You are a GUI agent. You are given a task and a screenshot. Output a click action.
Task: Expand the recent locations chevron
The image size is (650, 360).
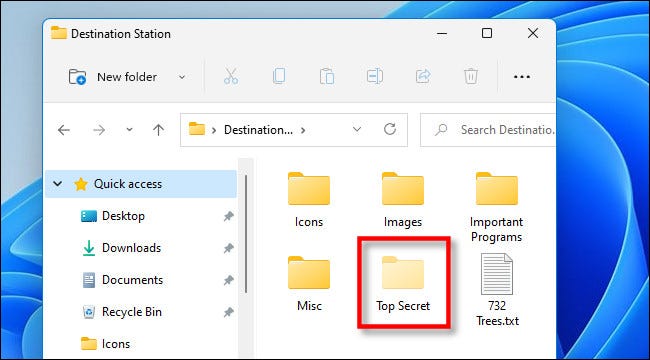129,130
